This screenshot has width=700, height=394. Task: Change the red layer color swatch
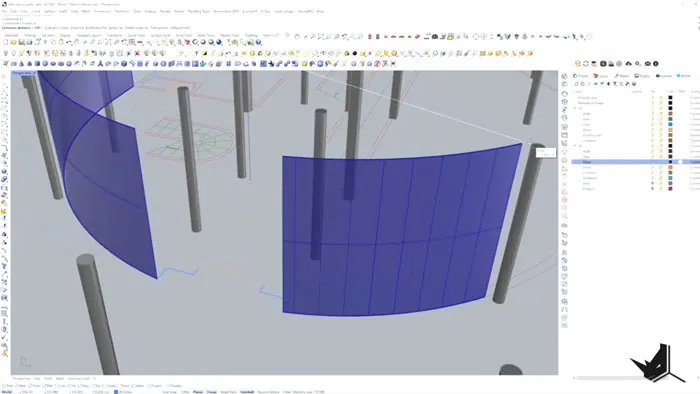tap(670, 114)
